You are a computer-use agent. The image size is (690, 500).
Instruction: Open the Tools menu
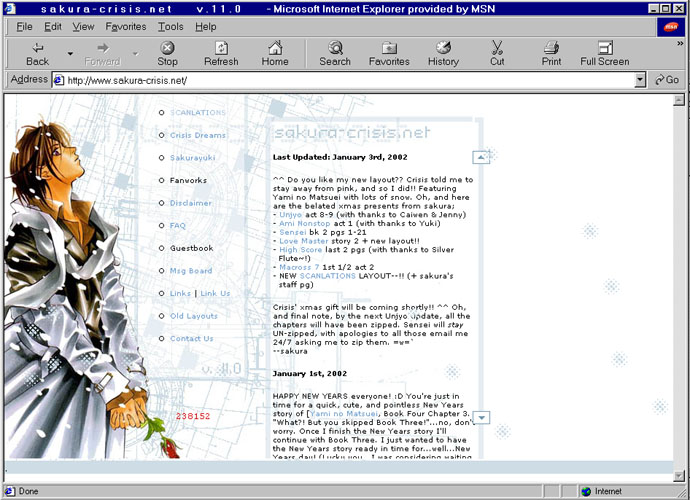[171, 27]
